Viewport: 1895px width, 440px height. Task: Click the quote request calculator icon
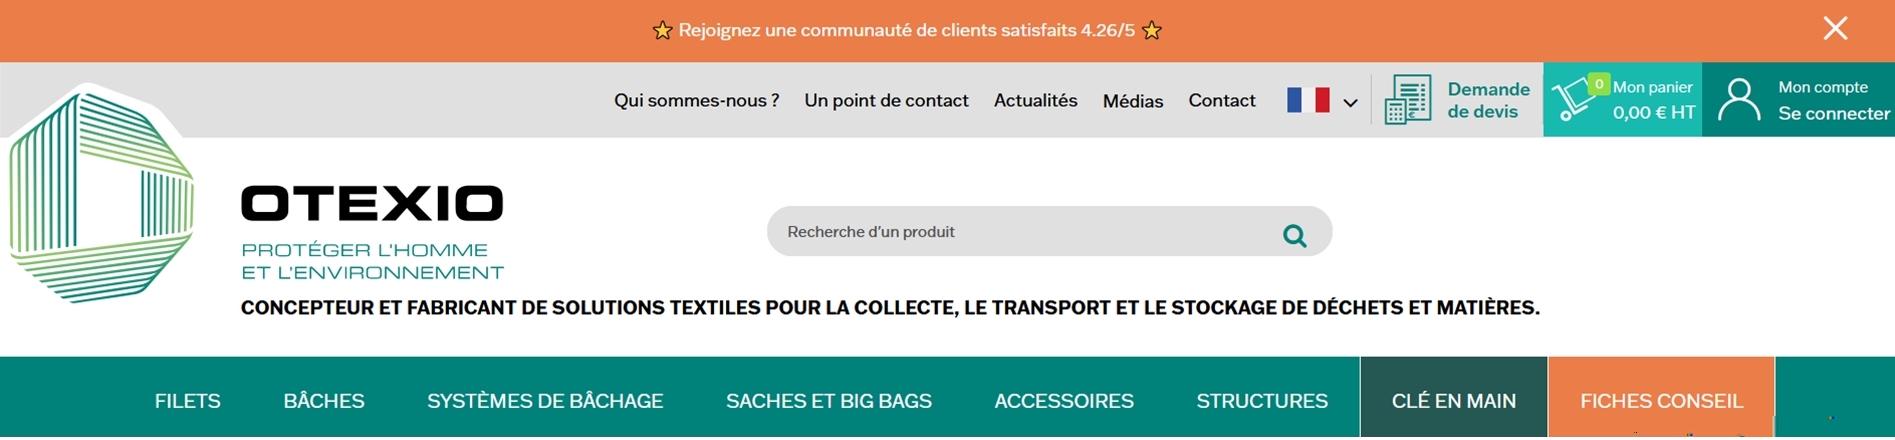1408,100
